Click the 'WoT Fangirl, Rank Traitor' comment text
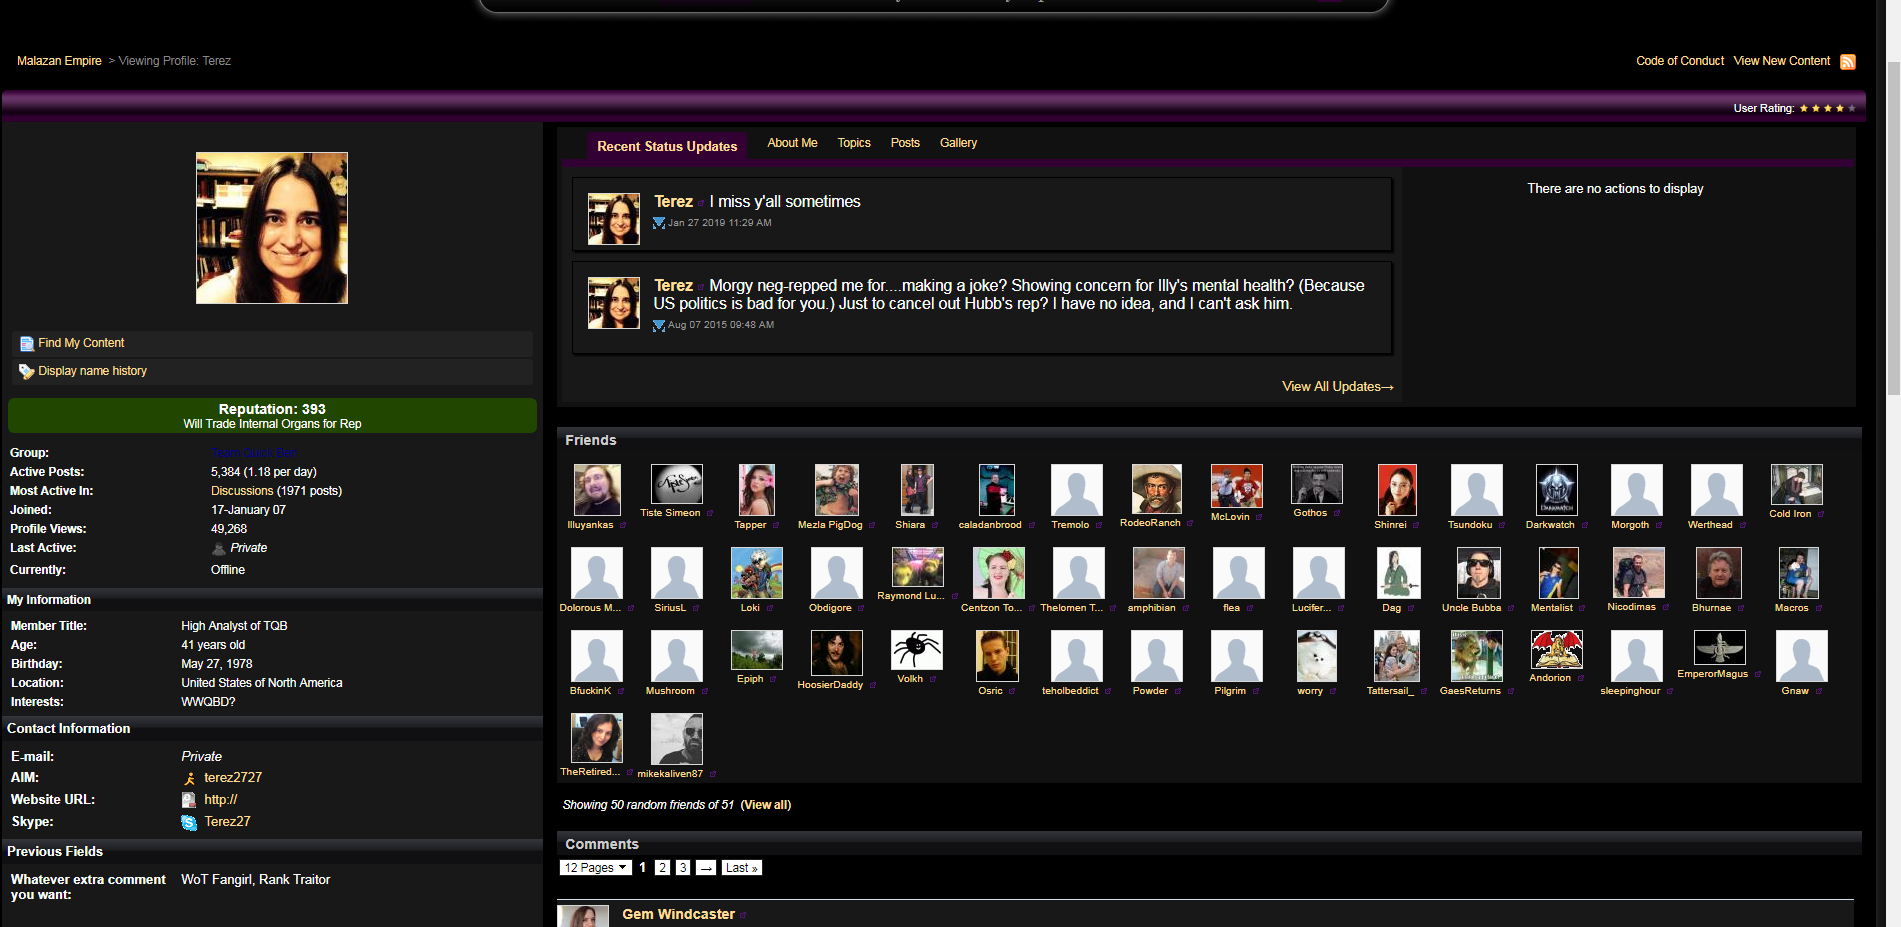 pos(255,880)
